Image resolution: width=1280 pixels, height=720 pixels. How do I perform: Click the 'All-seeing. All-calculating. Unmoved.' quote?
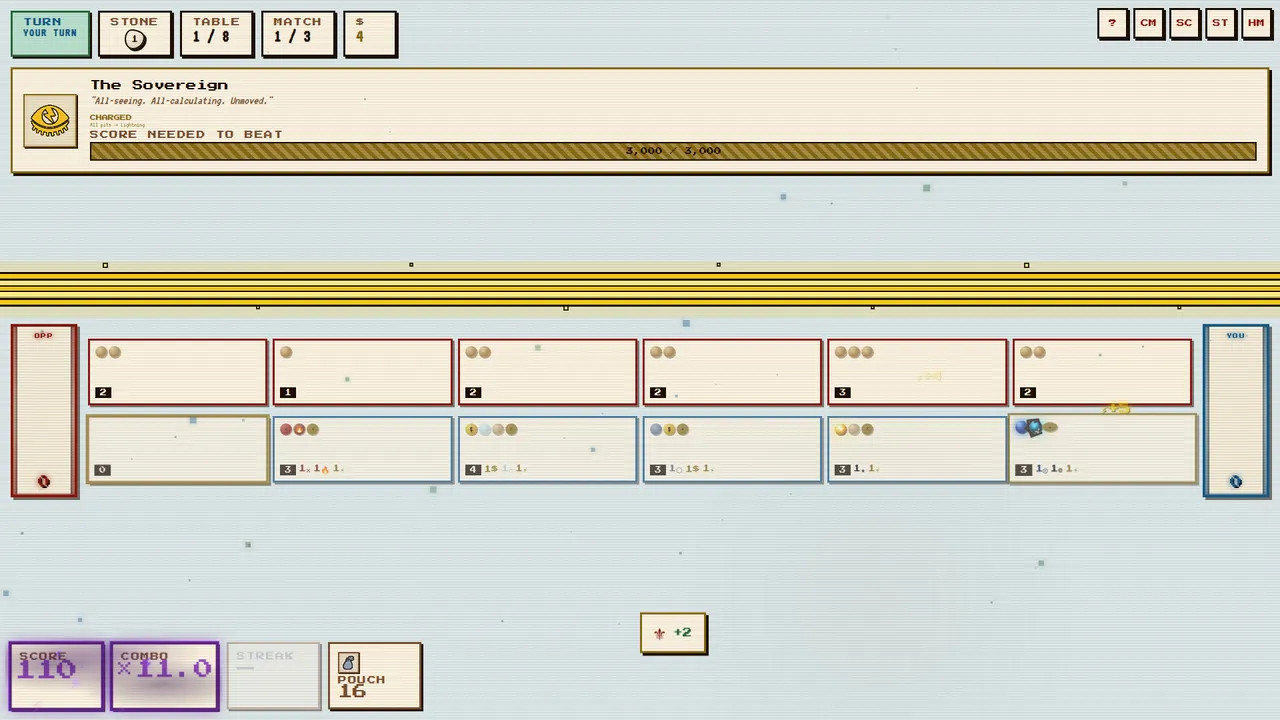(182, 101)
